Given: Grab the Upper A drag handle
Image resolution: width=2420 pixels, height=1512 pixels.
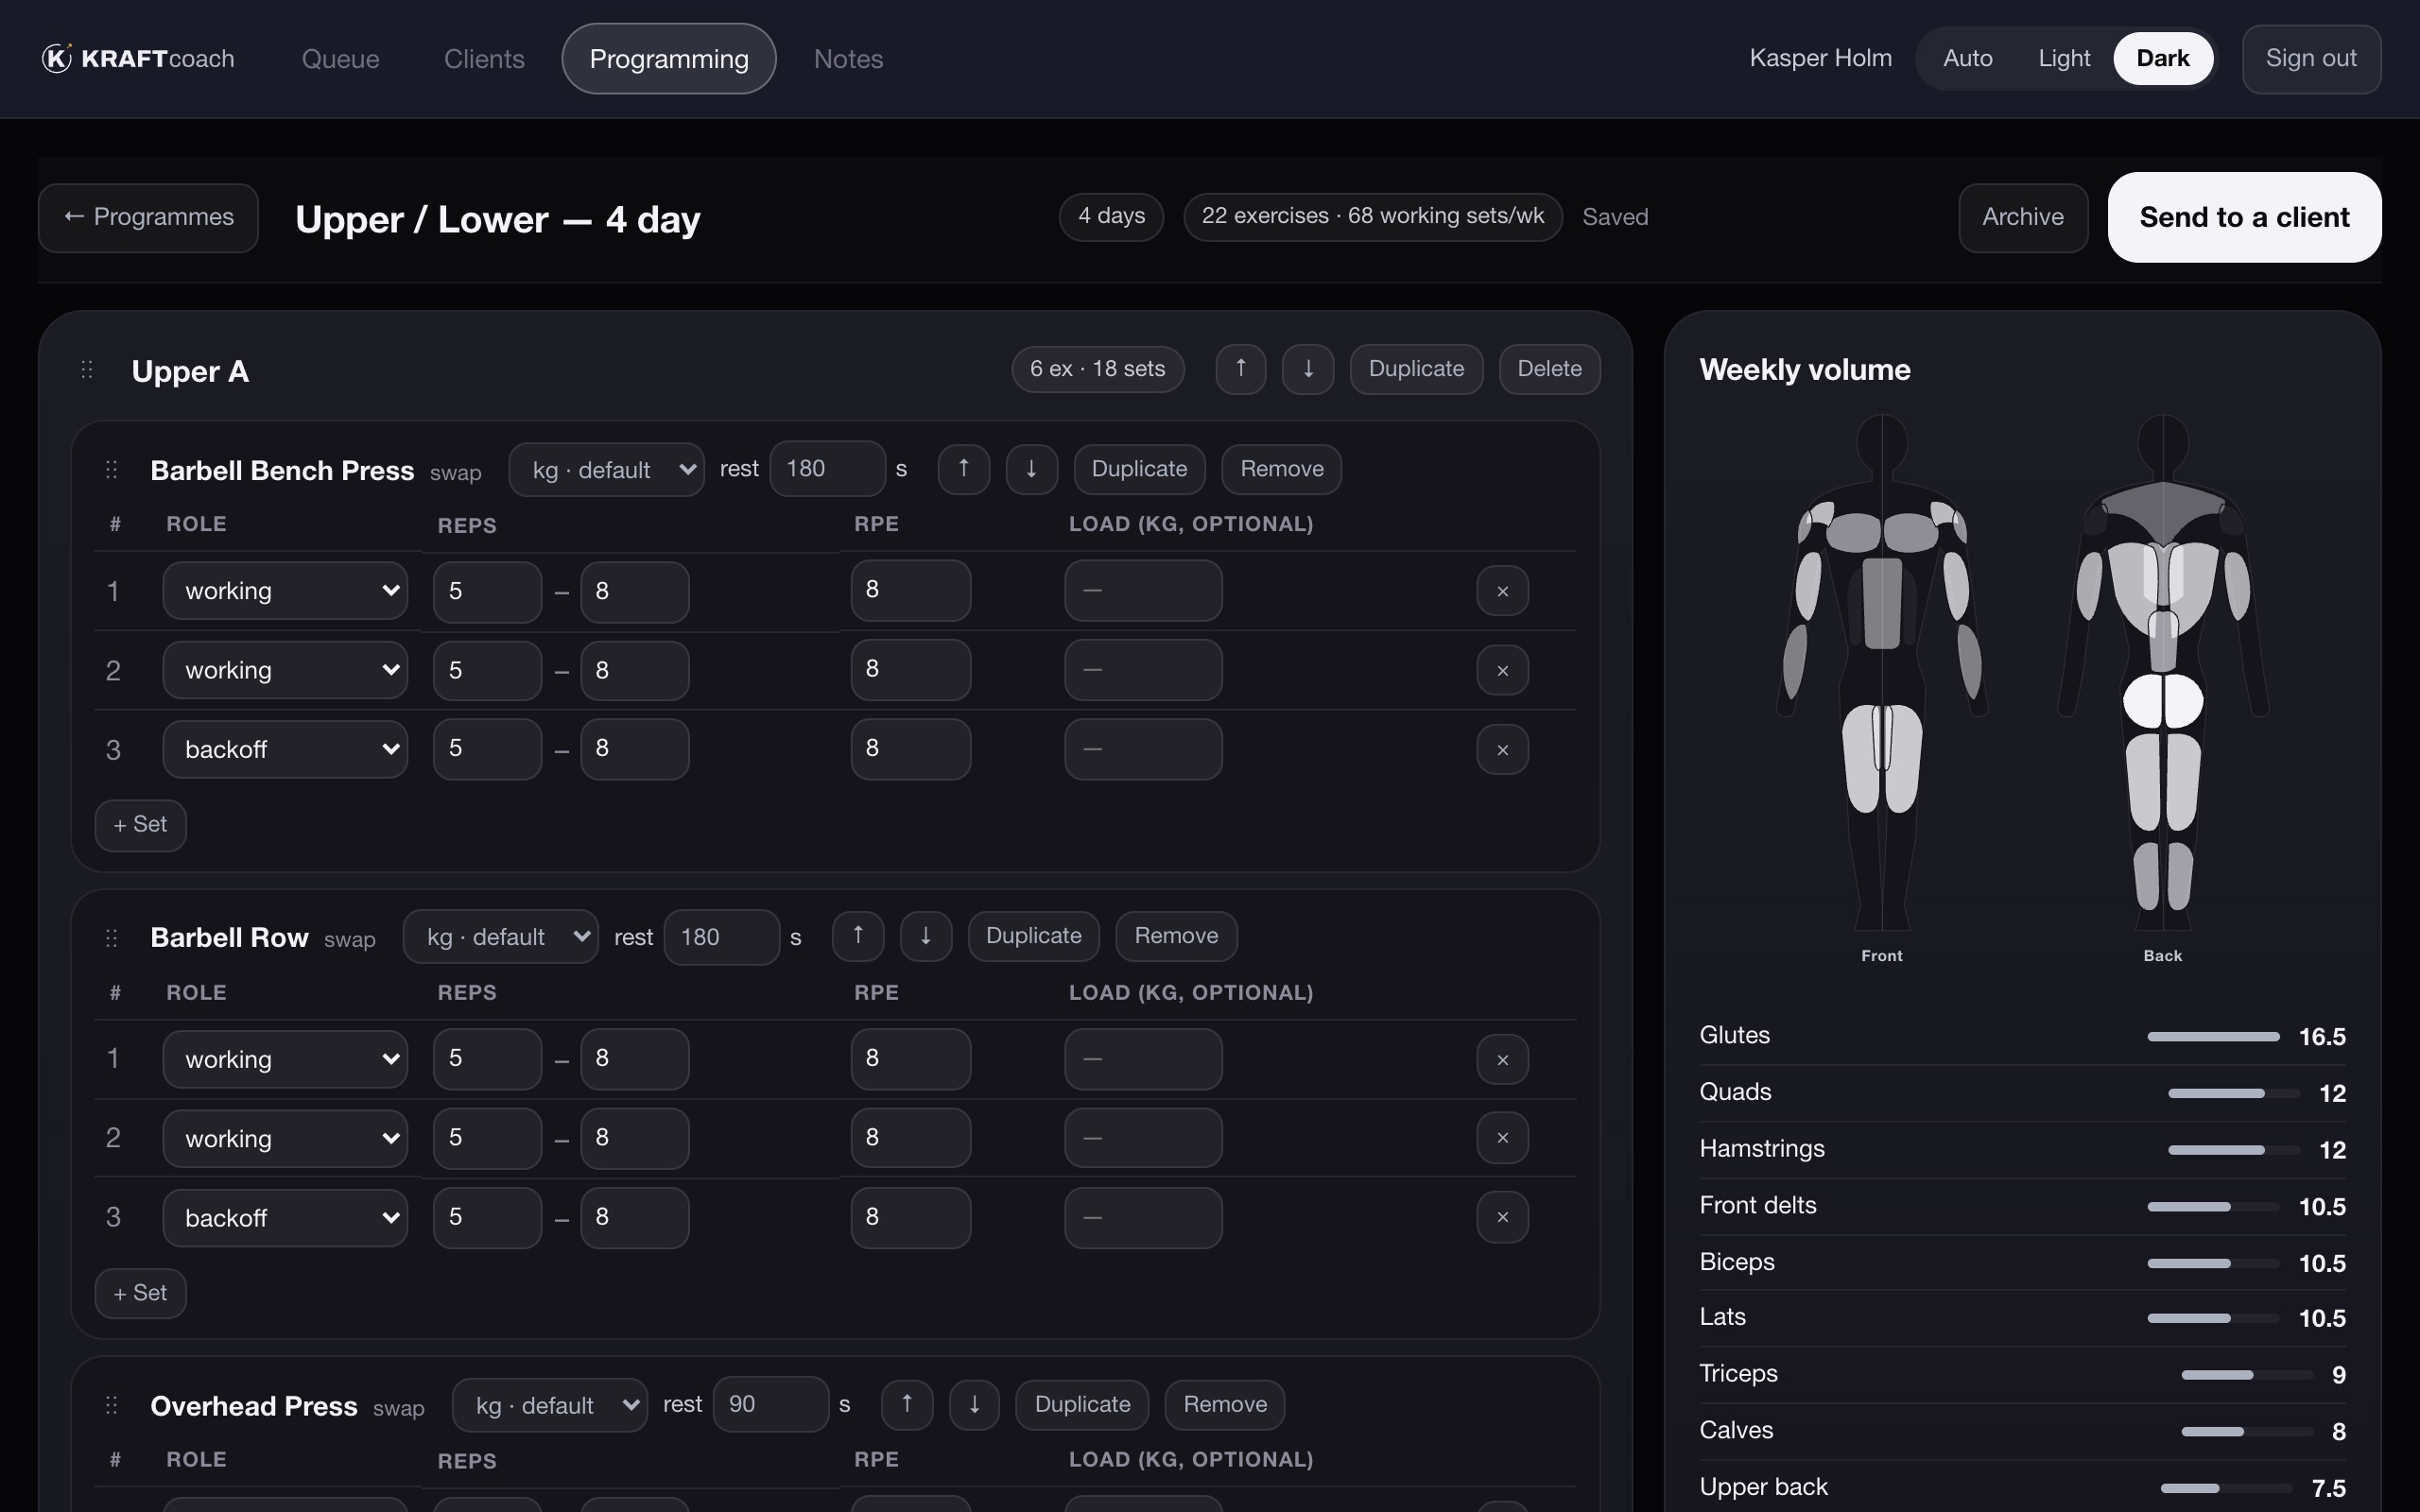Looking at the screenshot, I should pos(87,370).
